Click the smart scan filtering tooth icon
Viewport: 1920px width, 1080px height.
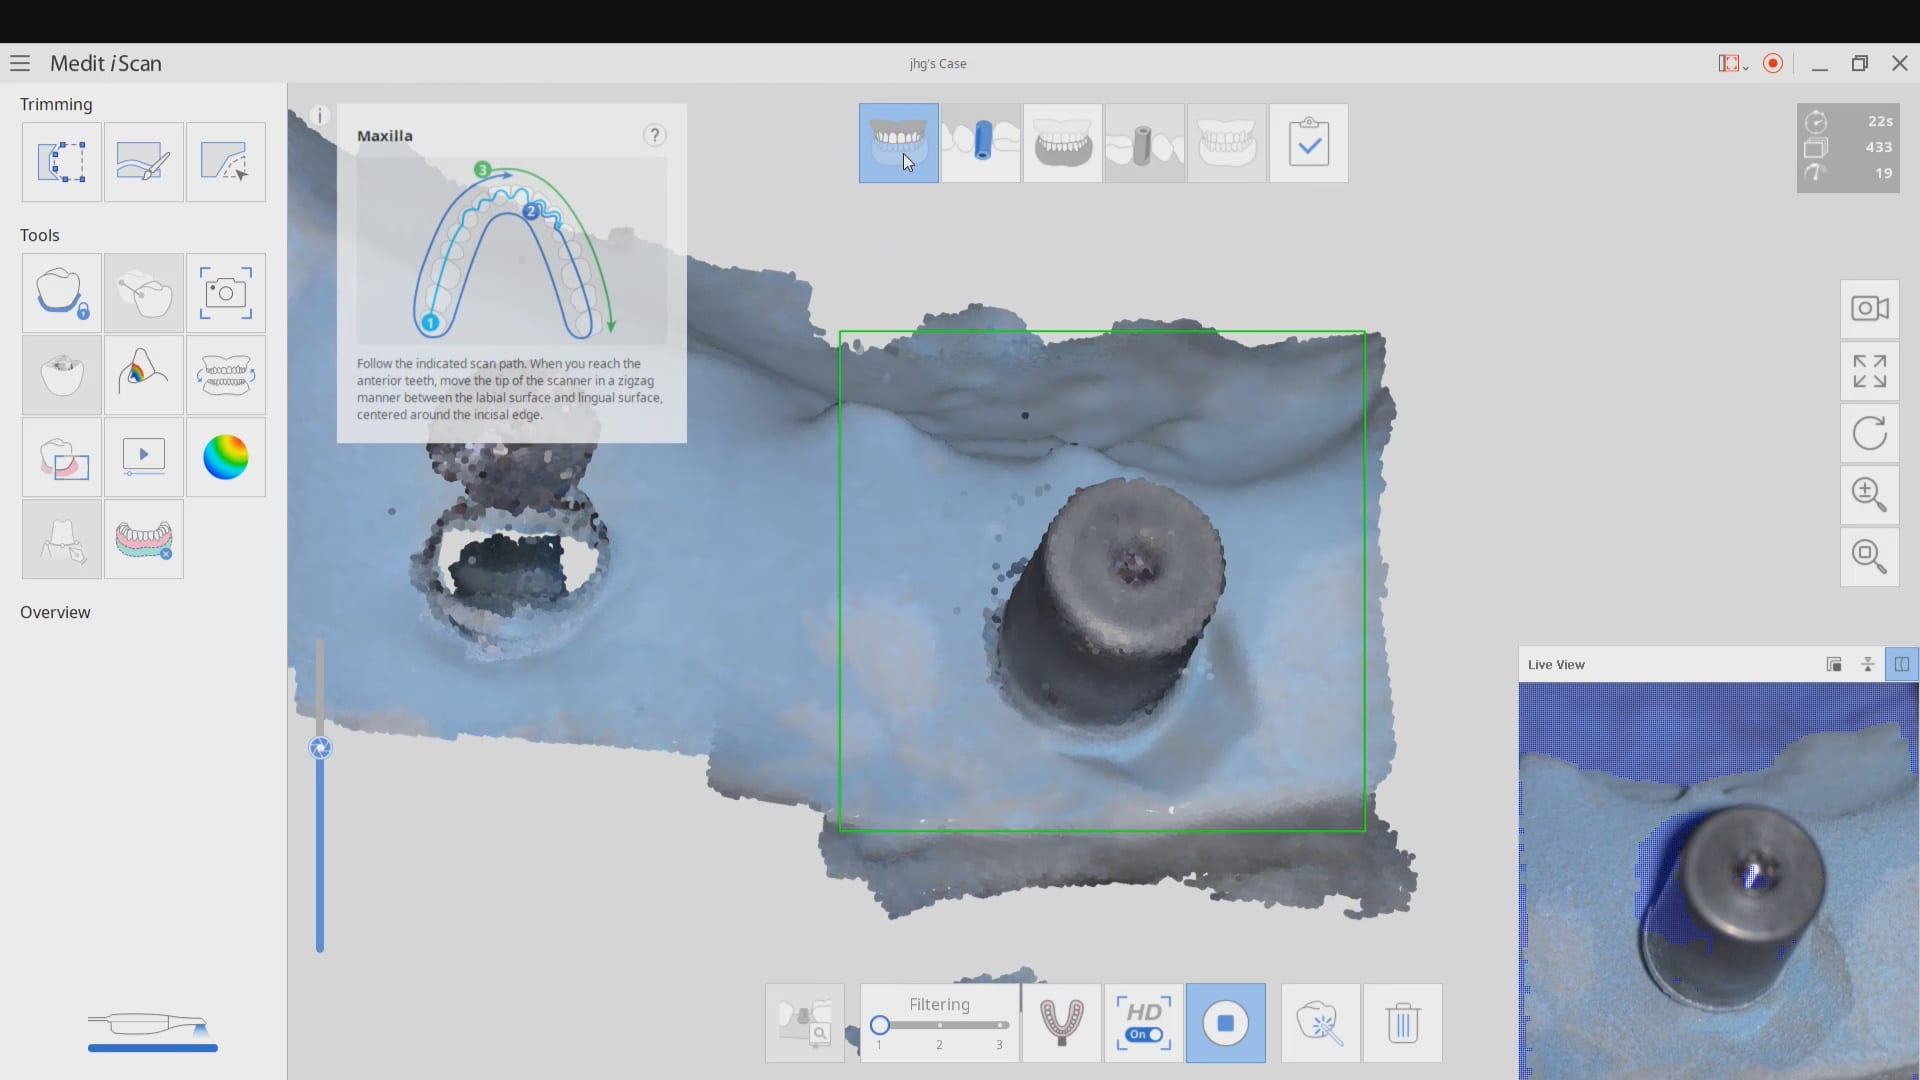click(x=1320, y=1023)
